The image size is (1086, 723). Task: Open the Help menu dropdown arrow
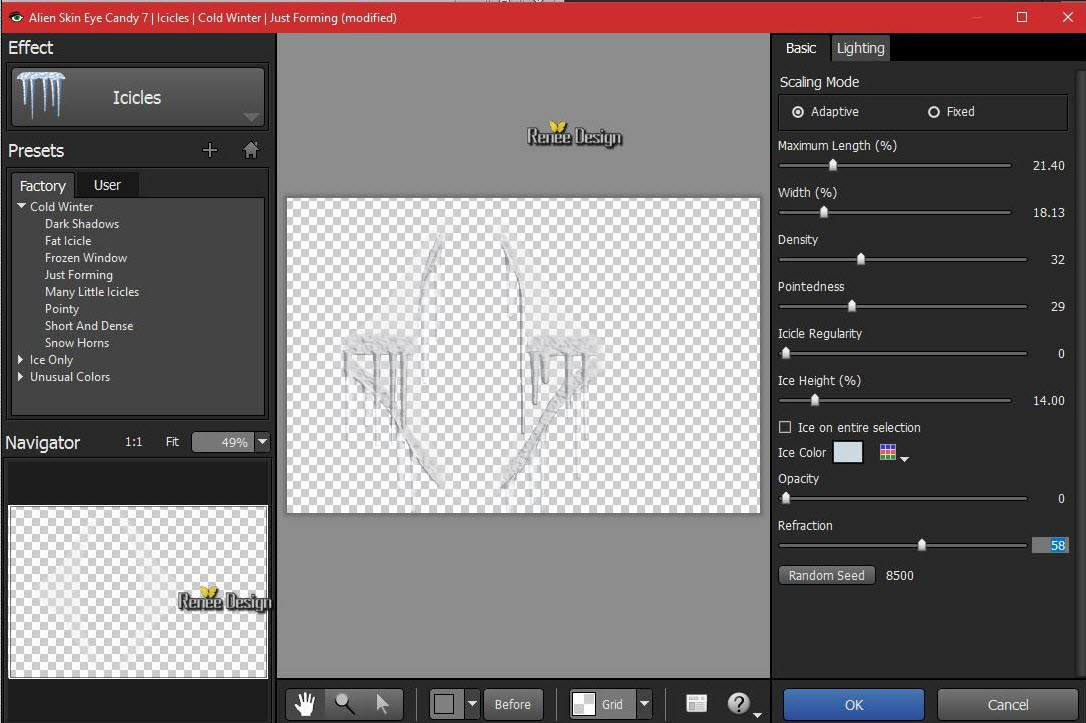click(758, 715)
